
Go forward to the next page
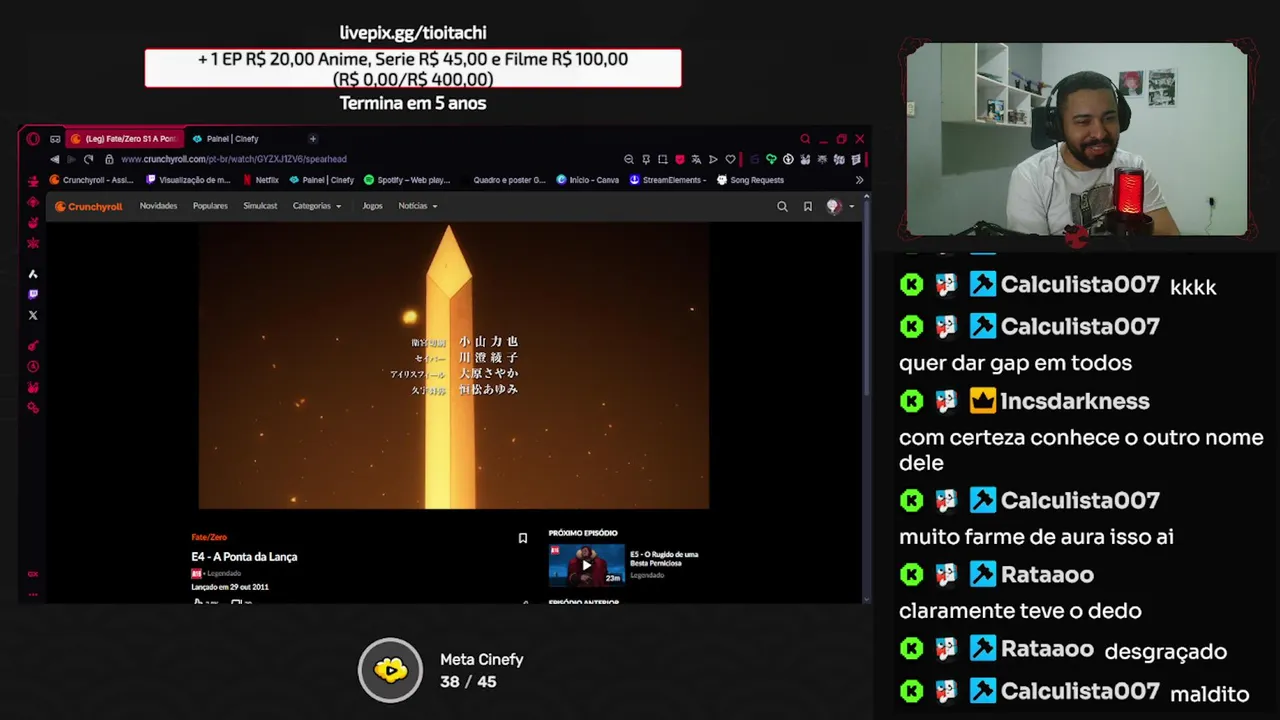[x=71, y=159]
